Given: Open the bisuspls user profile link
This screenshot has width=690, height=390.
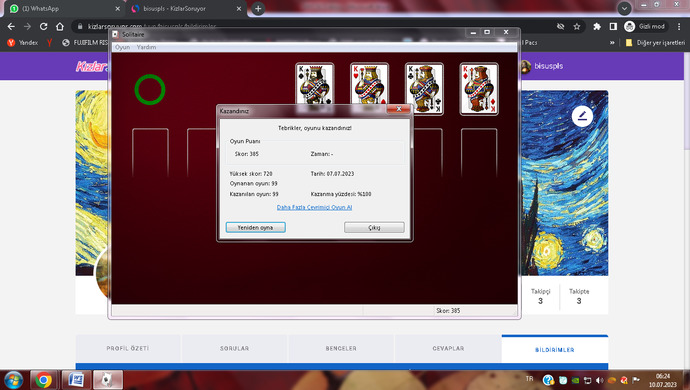Looking at the screenshot, I should tap(542, 66).
